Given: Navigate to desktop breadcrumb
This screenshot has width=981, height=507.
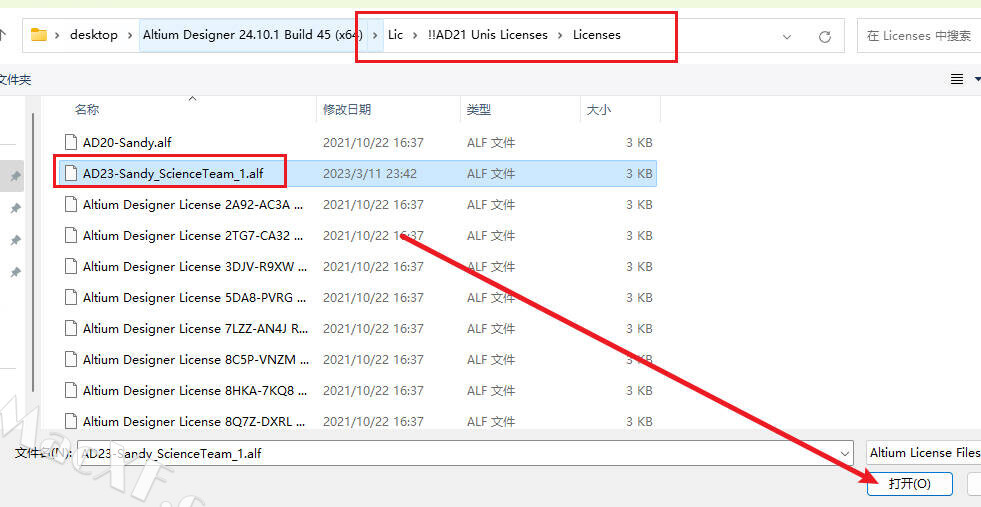Looking at the screenshot, I should [x=94, y=35].
